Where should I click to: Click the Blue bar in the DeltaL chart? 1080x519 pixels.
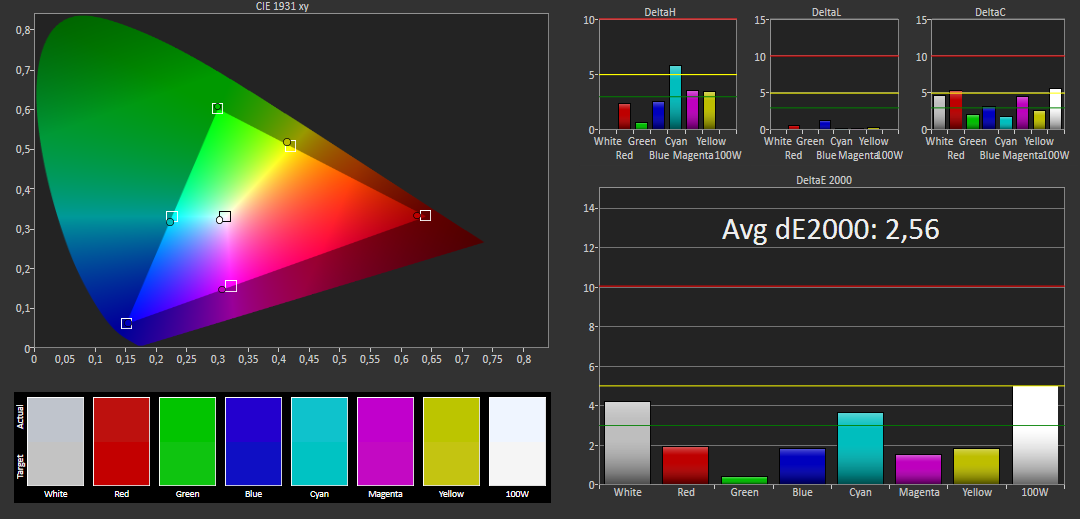(825, 125)
